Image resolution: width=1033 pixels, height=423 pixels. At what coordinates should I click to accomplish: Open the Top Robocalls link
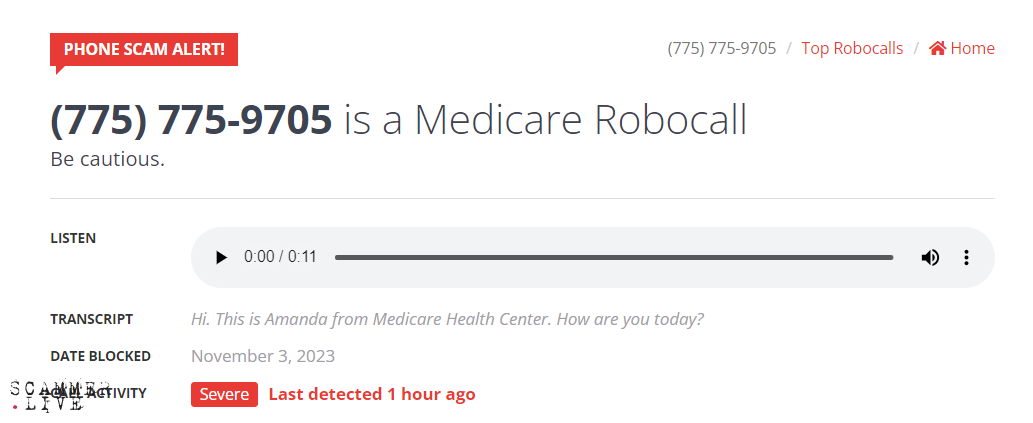click(x=852, y=48)
